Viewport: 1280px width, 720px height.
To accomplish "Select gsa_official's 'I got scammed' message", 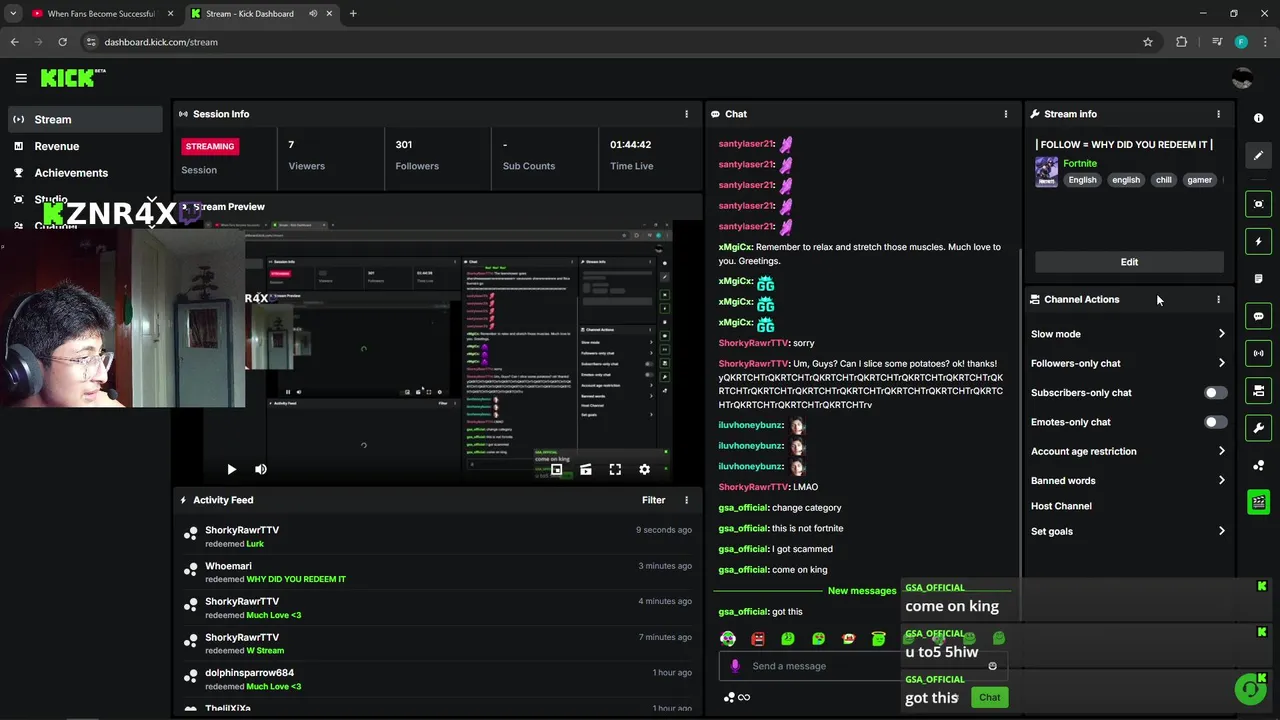I will [x=775, y=549].
